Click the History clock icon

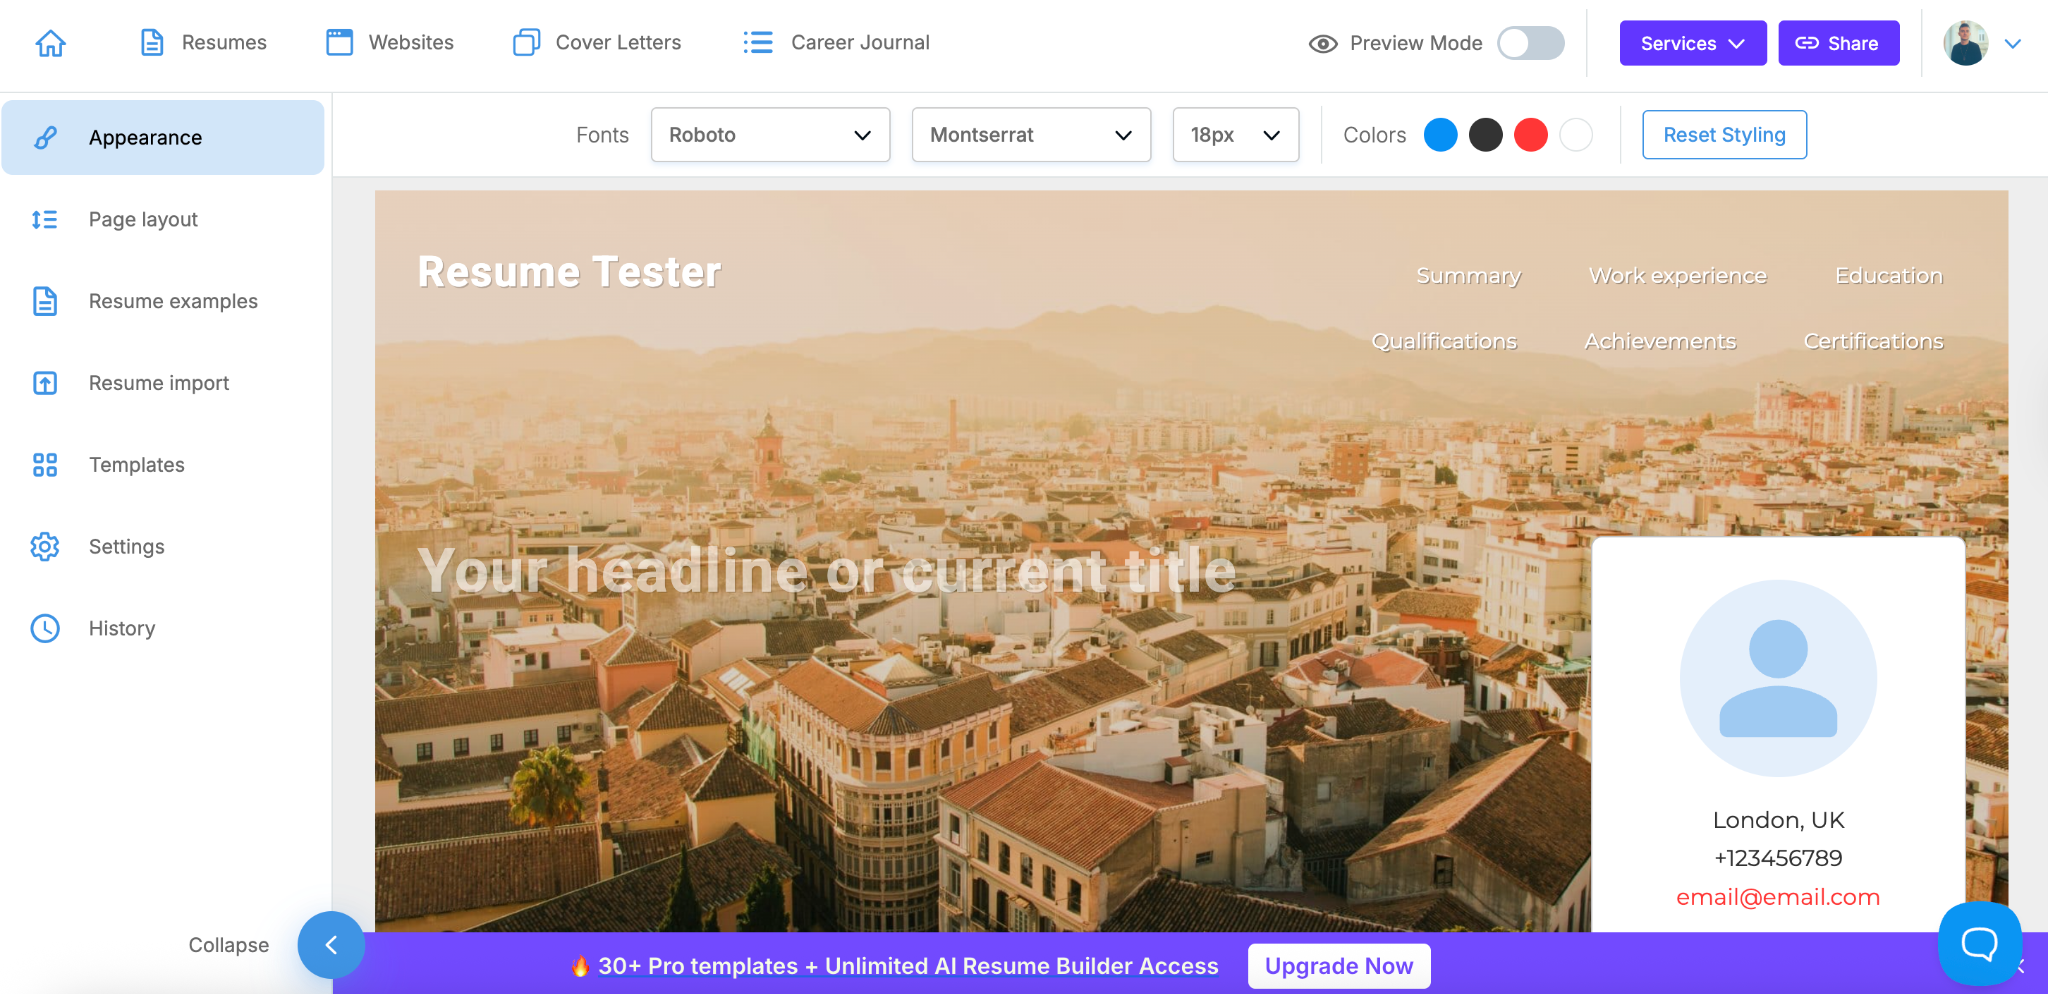click(45, 628)
